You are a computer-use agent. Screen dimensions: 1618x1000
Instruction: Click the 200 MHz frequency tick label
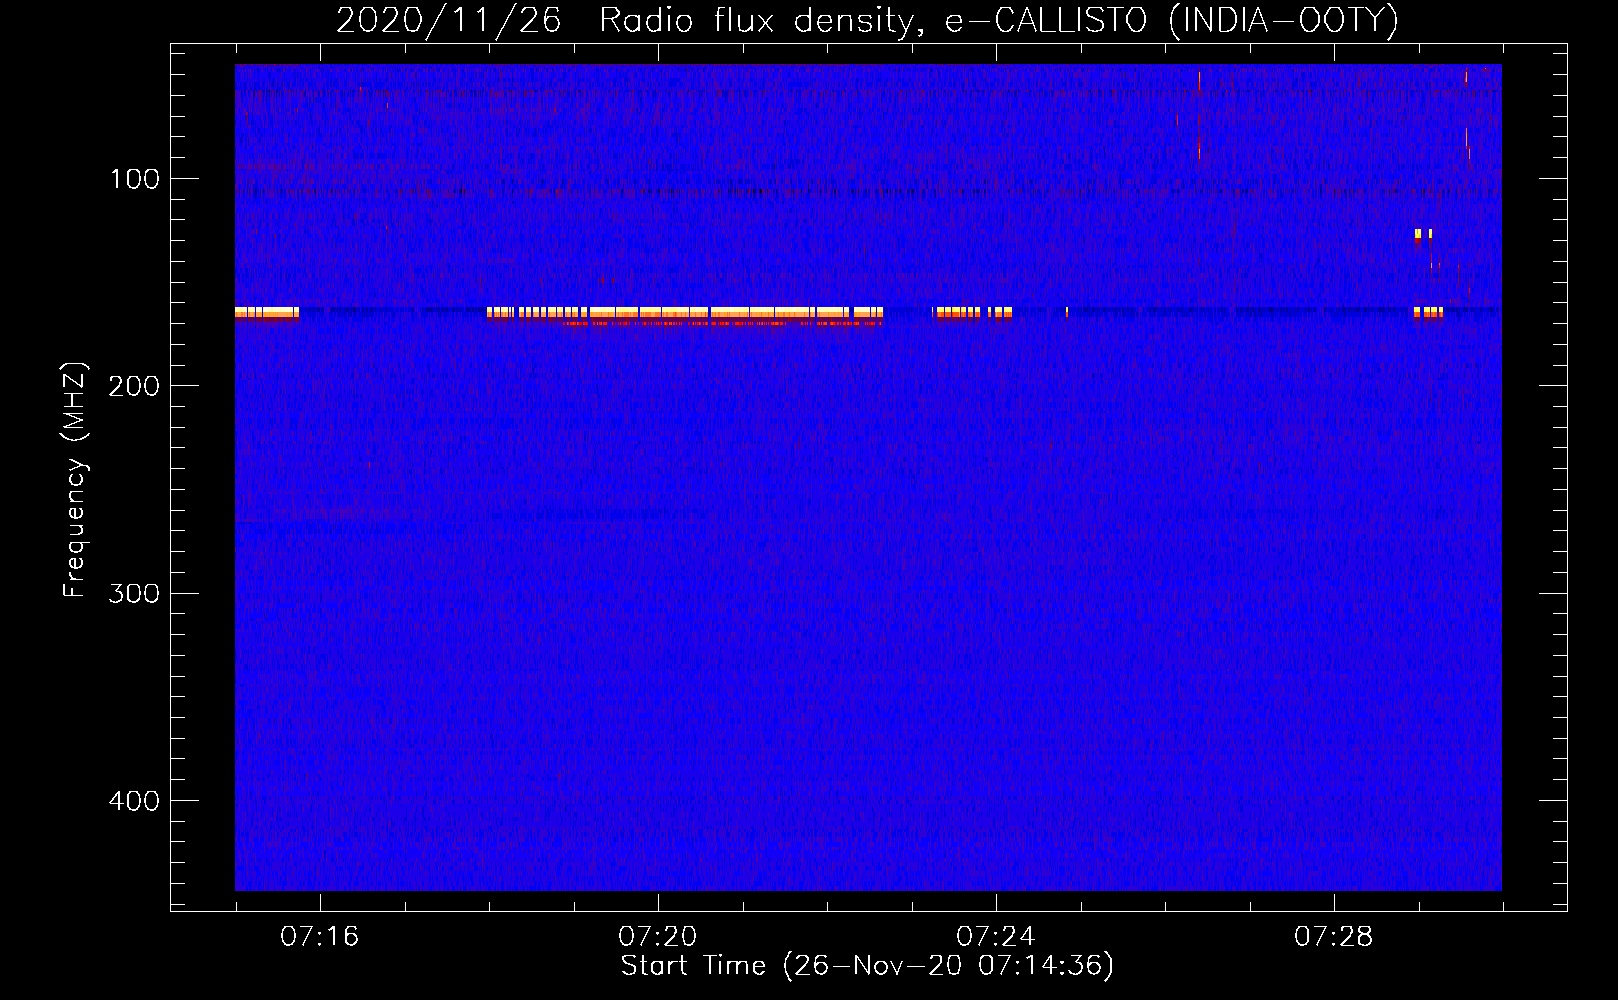(135, 386)
